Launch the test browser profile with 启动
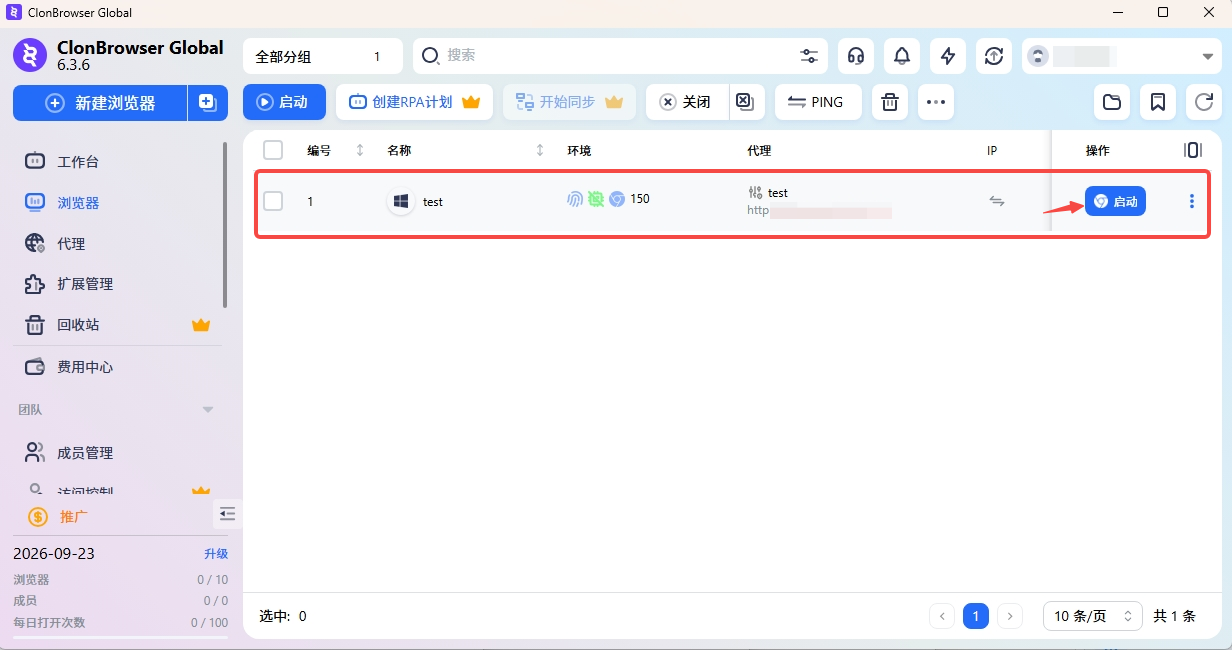 click(x=1115, y=201)
